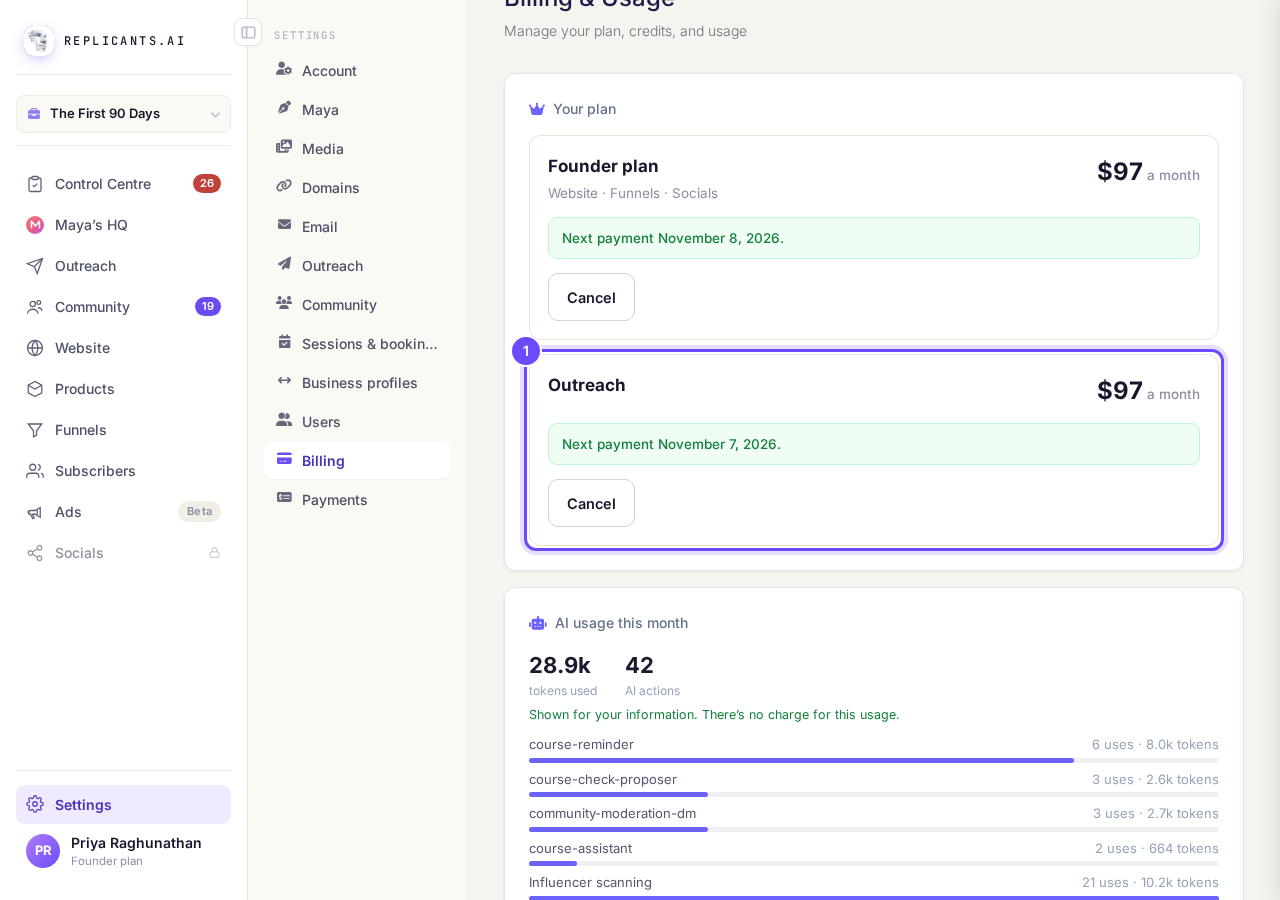Click the Outreach paper-plane icon in main sidebar

(x=35, y=266)
